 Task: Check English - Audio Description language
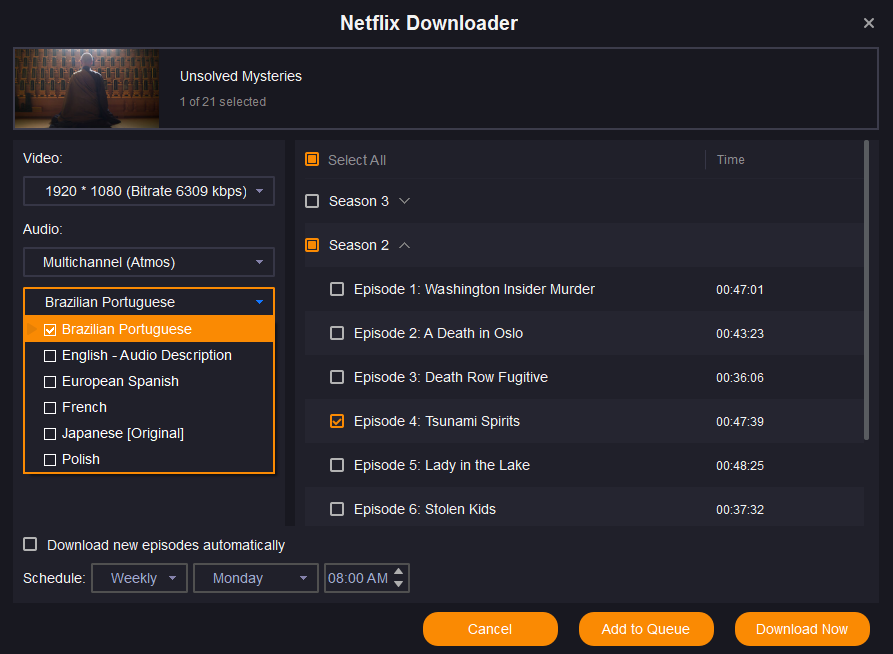click(50, 355)
